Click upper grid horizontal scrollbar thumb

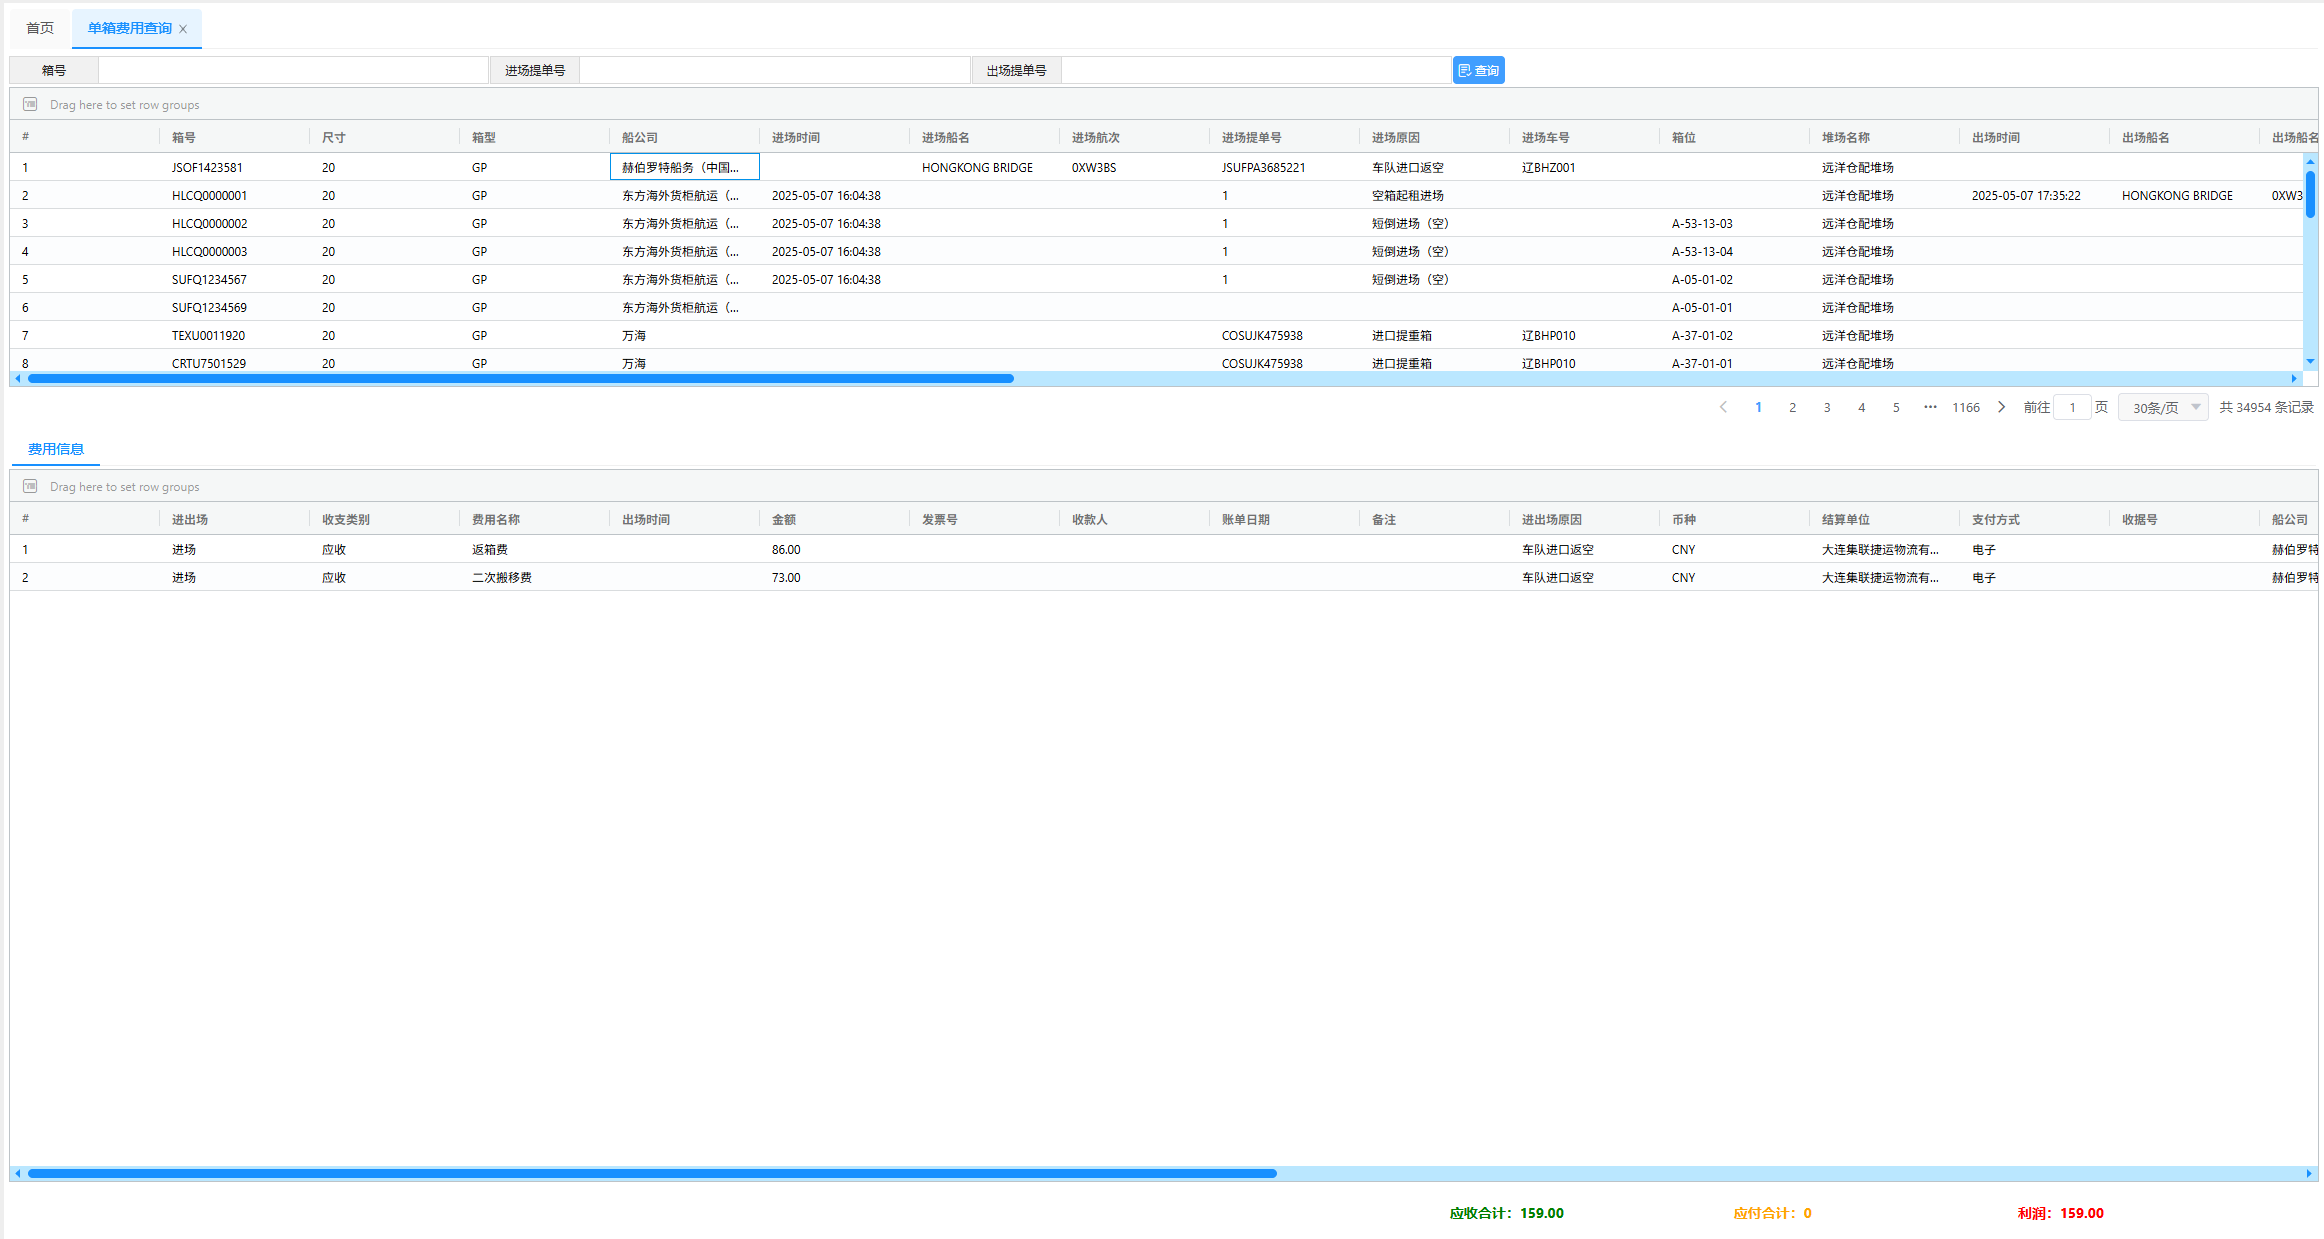pyautogui.click(x=520, y=378)
